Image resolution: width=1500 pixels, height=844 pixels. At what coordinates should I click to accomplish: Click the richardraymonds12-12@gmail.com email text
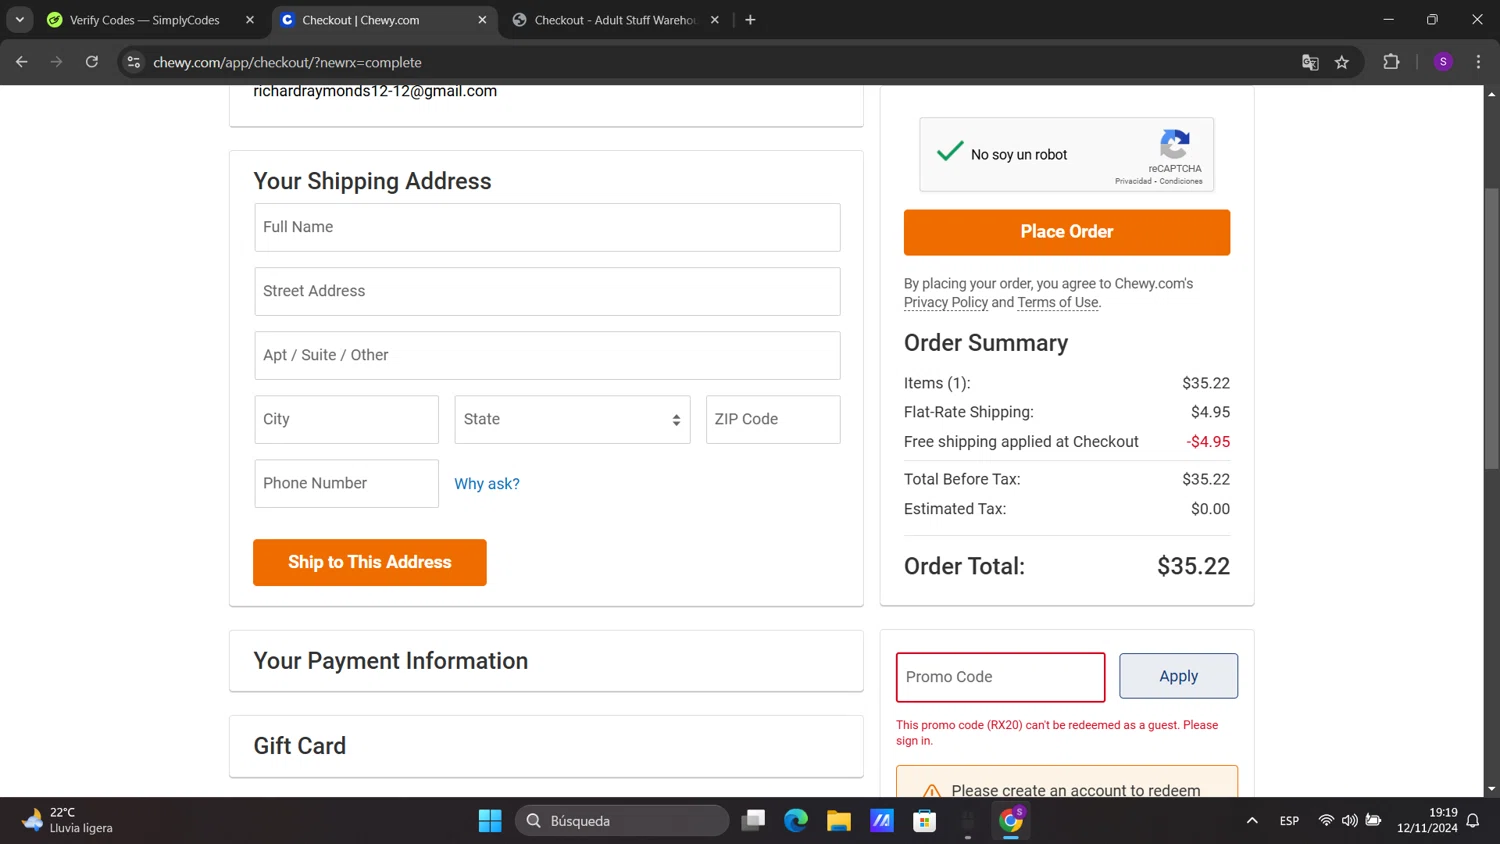click(375, 91)
